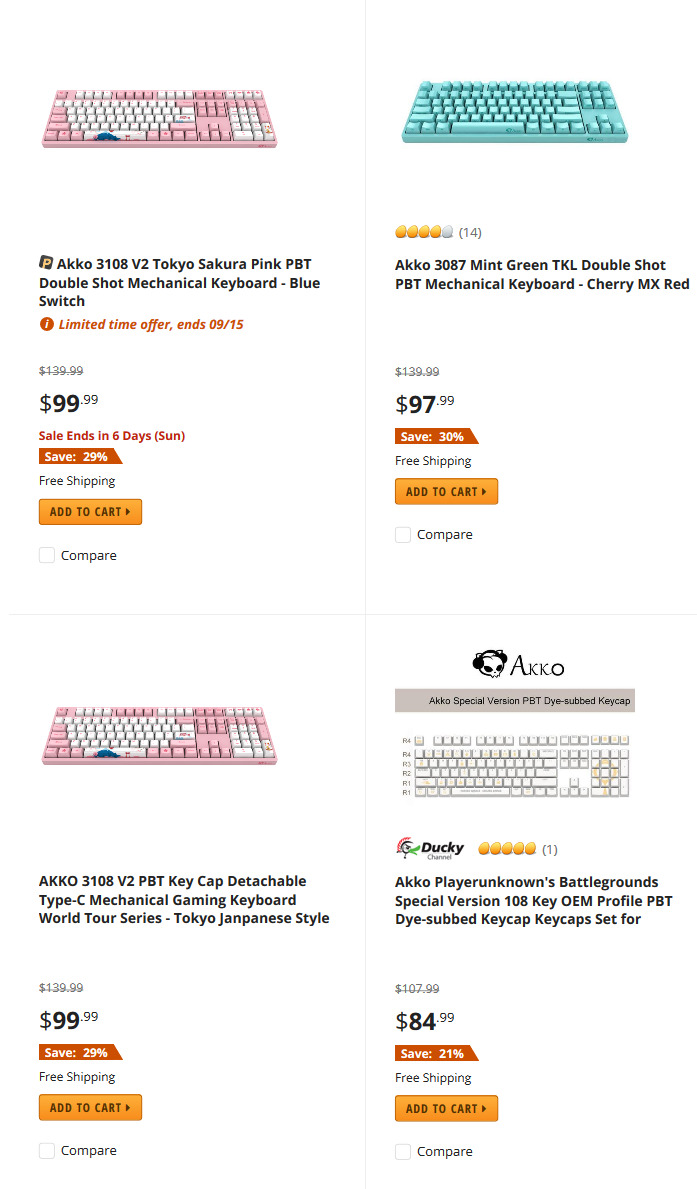
Task: Click the Save 21% badge
Action: point(436,1053)
